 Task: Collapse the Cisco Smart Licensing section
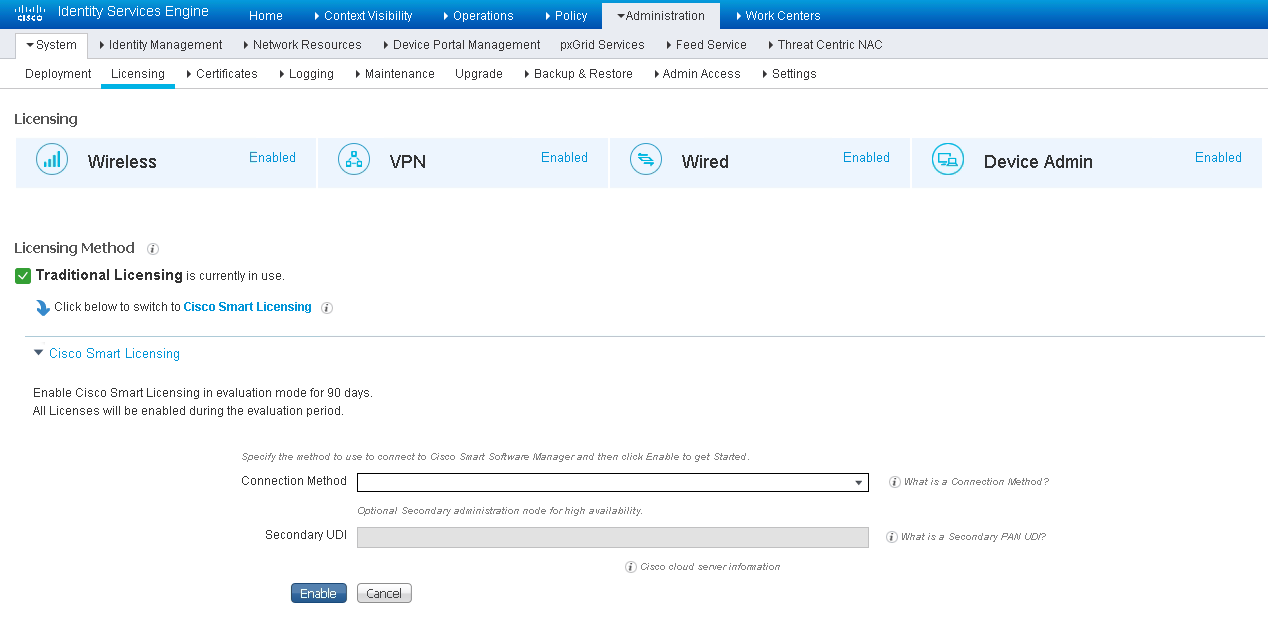click(38, 353)
